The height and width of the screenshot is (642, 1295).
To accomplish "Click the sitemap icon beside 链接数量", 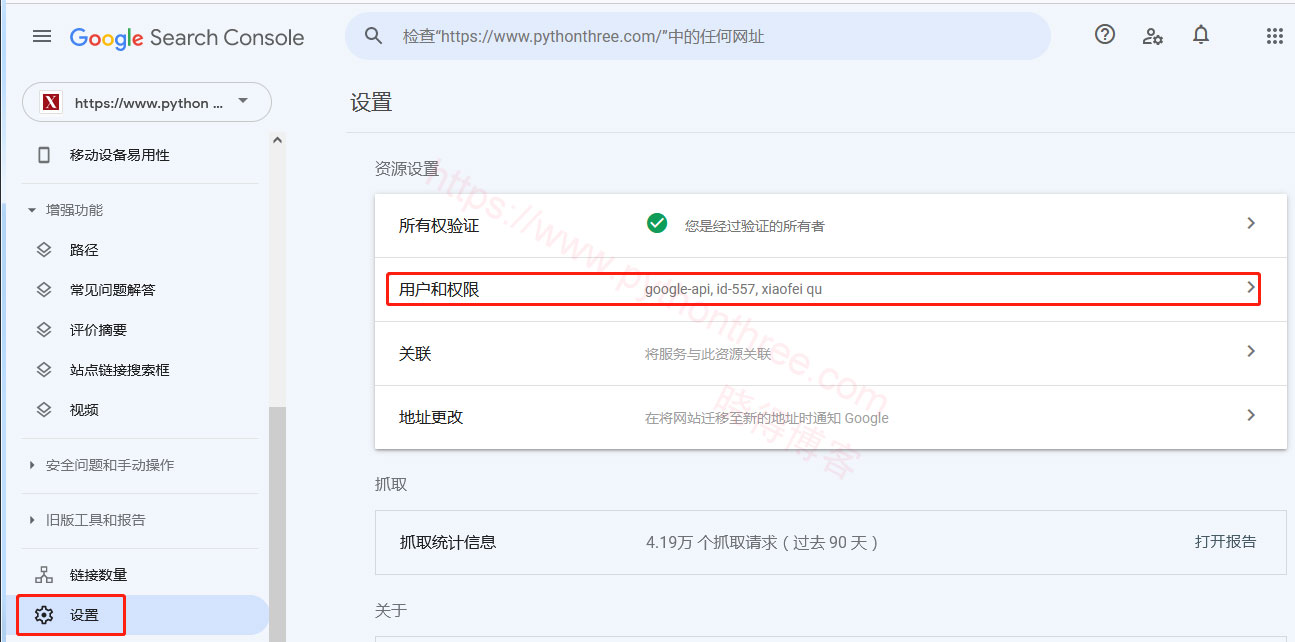I will tap(44, 575).
